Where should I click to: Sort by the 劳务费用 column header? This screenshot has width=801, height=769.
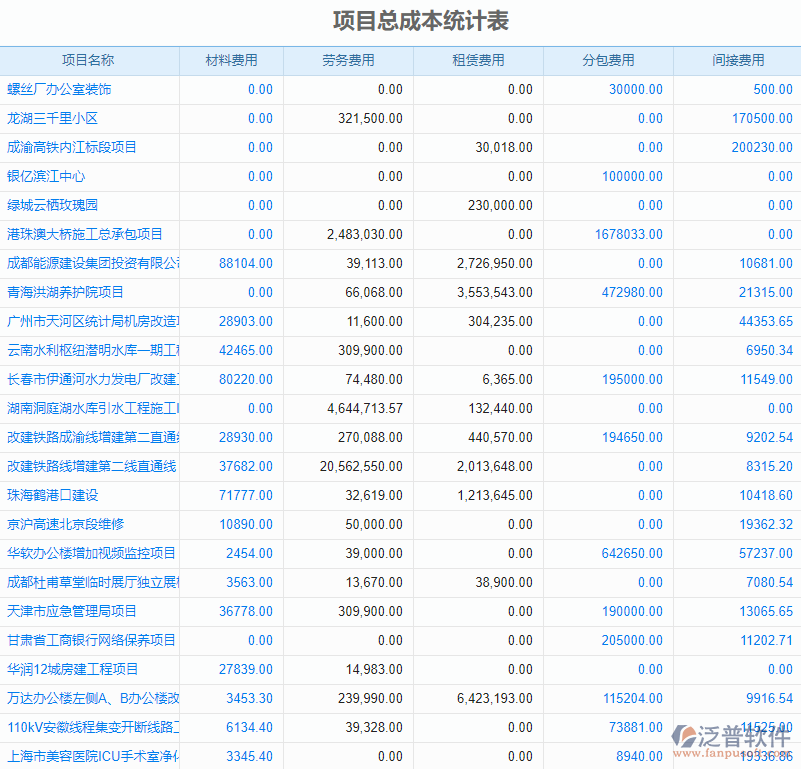(349, 60)
